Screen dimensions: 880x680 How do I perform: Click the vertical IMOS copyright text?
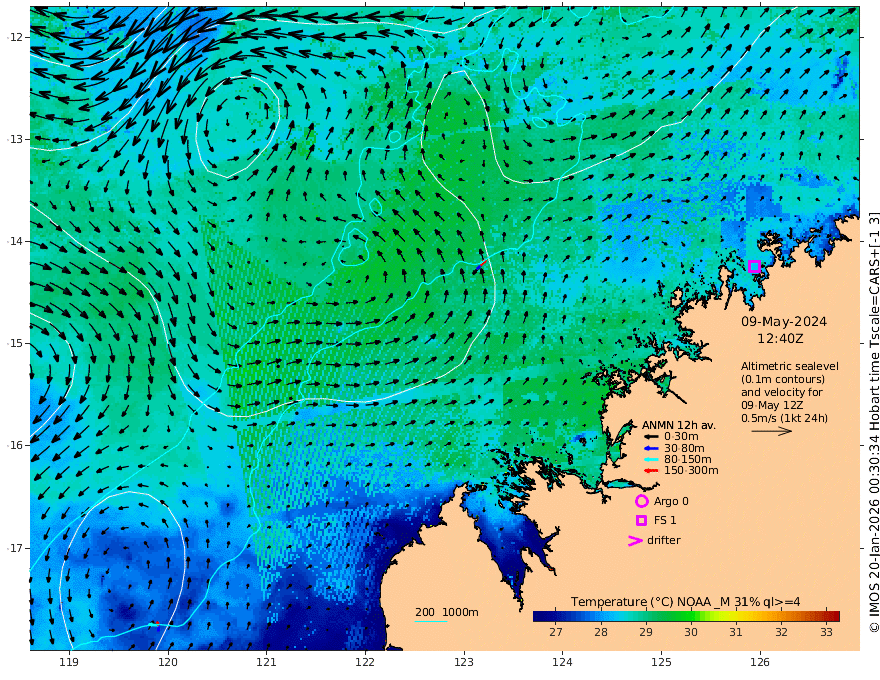[874, 422]
